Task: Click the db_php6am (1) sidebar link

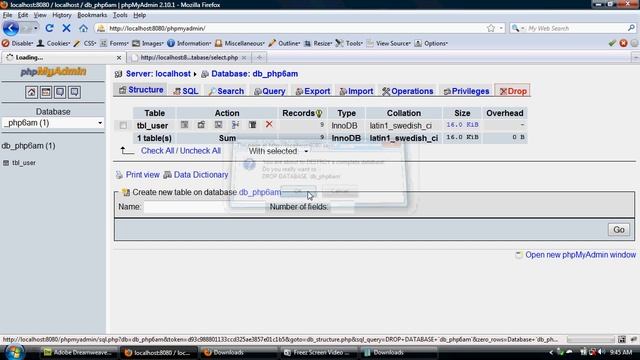Action: (x=28, y=146)
